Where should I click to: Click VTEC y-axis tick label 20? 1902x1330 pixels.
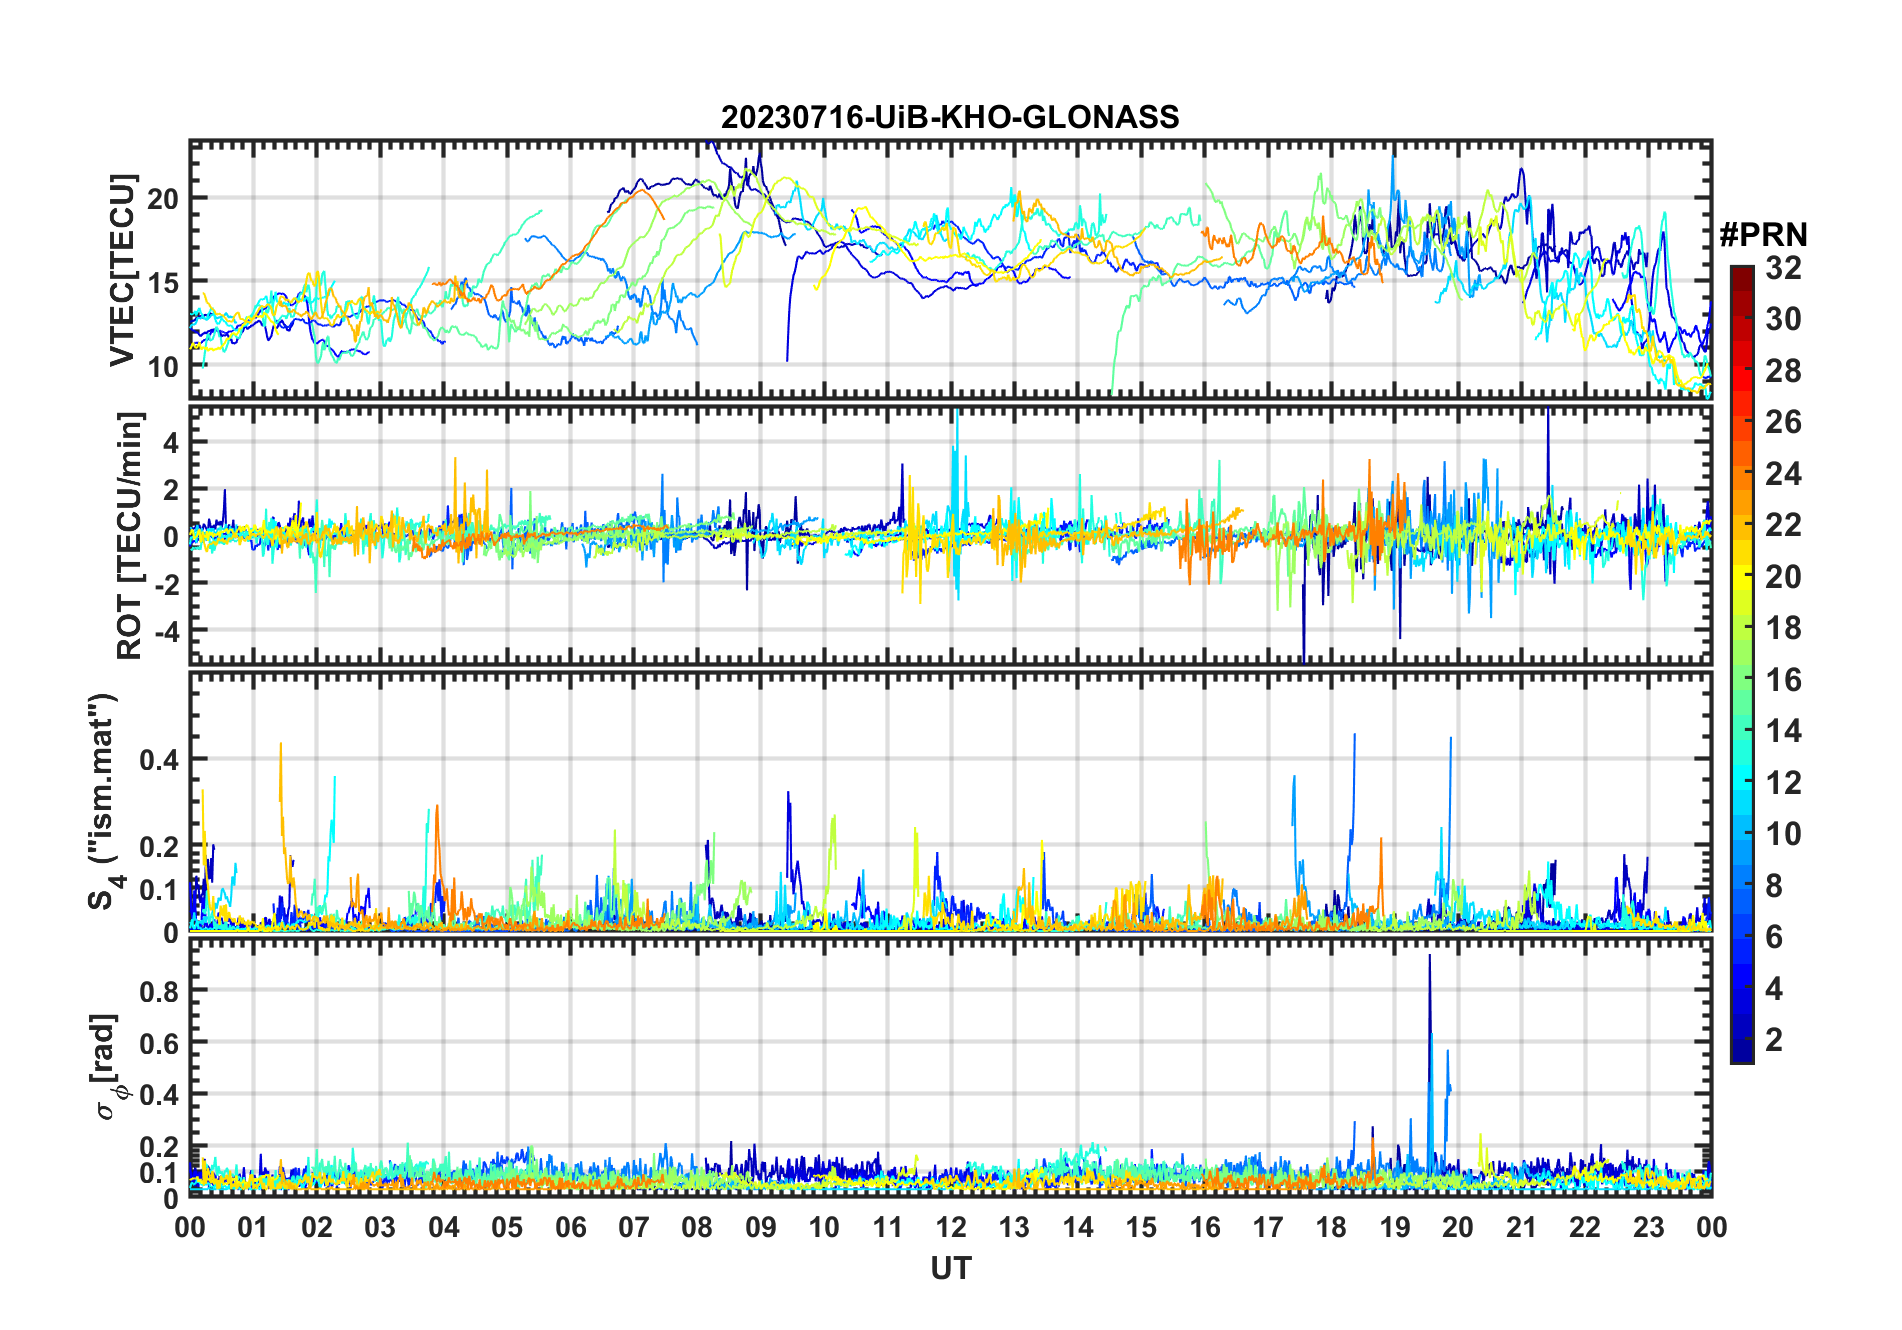[163, 199]
